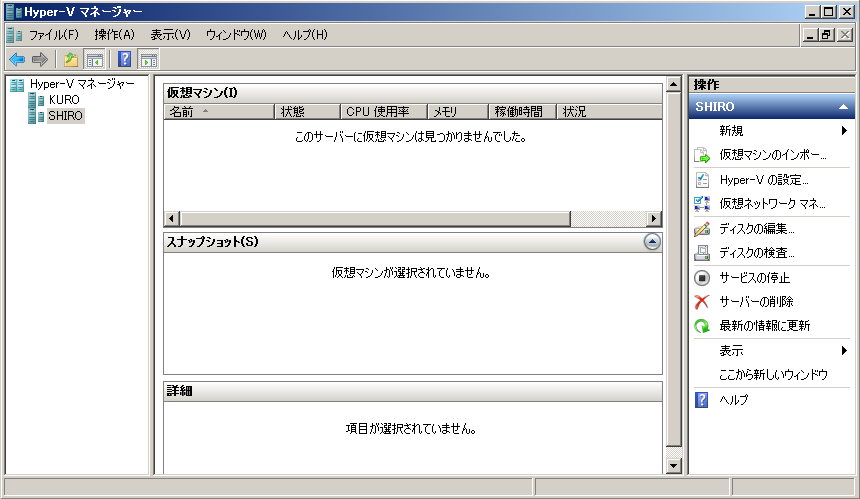Click the horizontal scrollbar thumb in VM list
The image size is (860, 499).
tap(375, 219)
